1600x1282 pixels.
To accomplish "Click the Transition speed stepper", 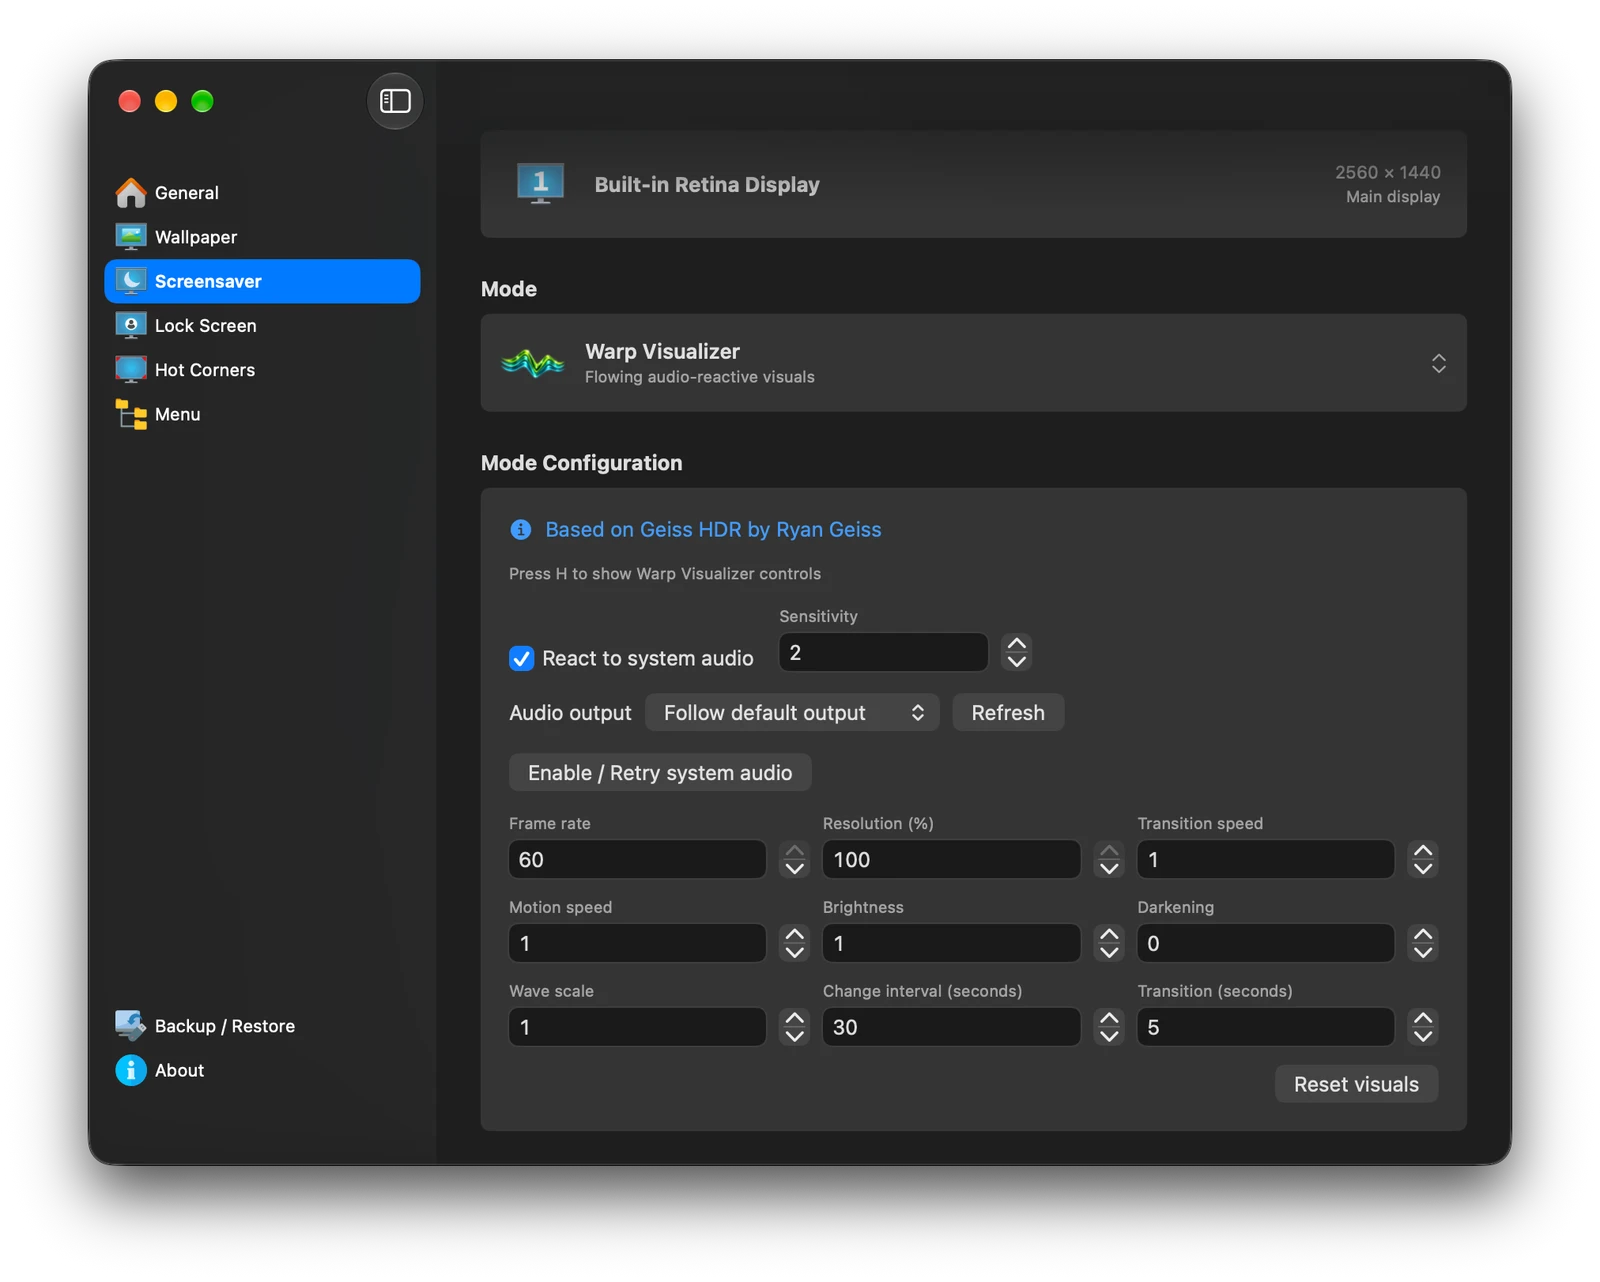I will [1423, 859].
